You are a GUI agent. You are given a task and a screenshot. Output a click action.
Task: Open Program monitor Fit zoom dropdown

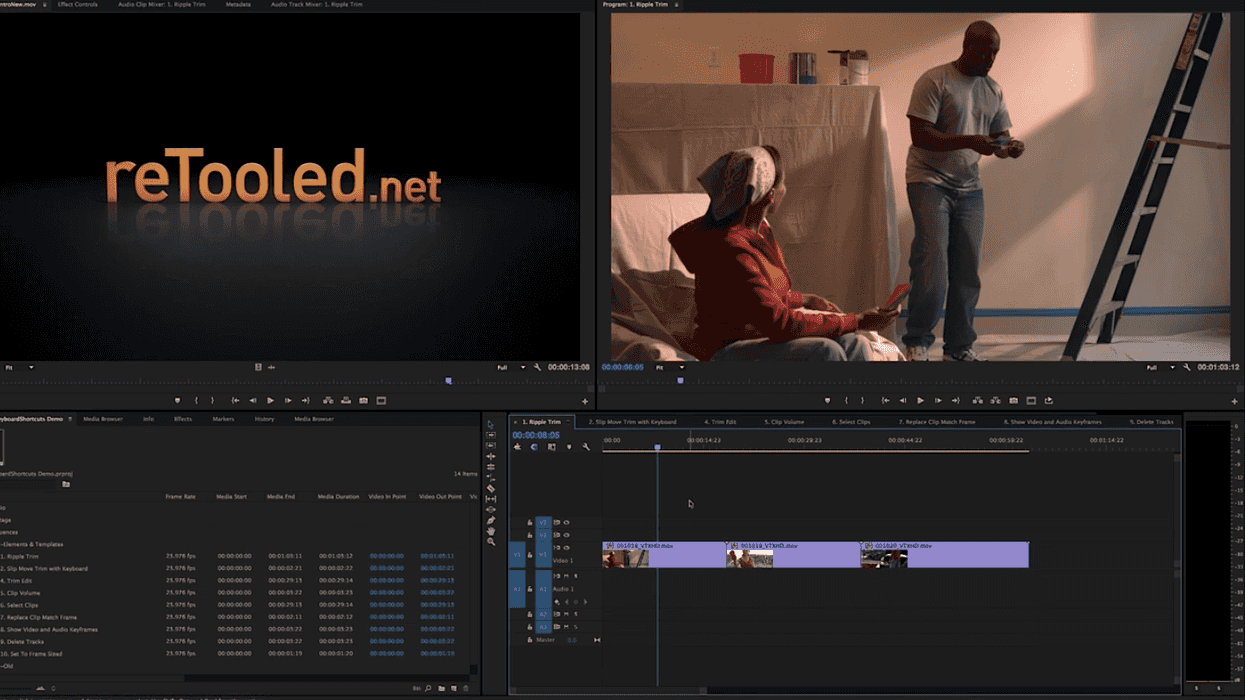(x=672, y=367)
